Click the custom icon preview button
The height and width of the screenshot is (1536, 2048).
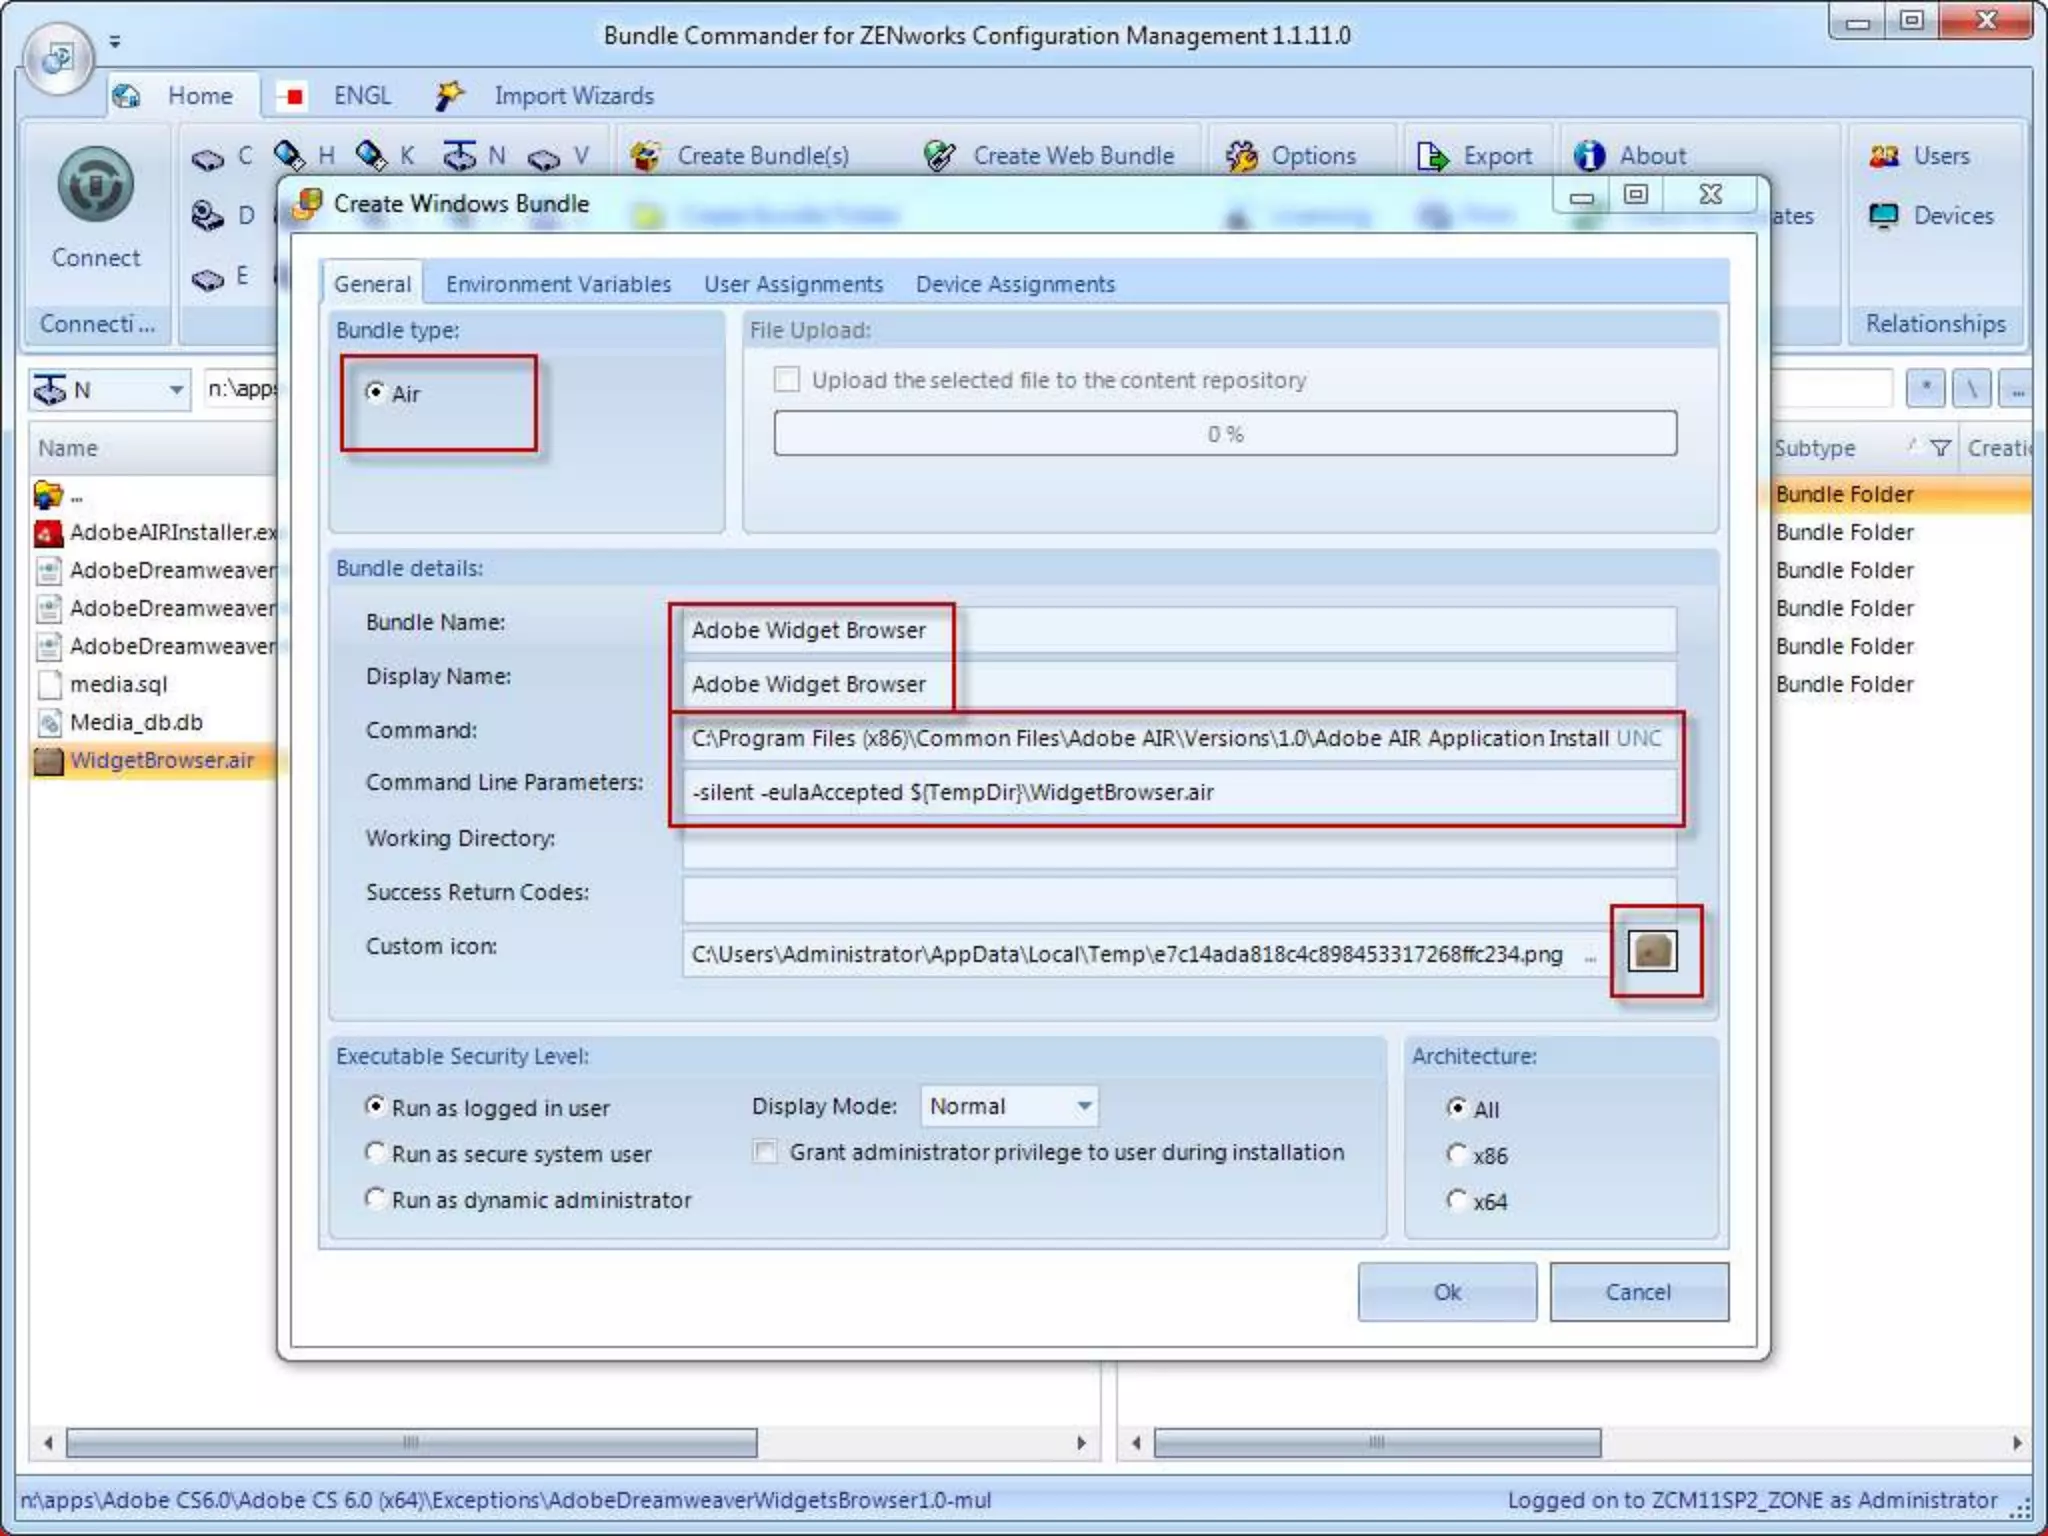[1652, 951]
